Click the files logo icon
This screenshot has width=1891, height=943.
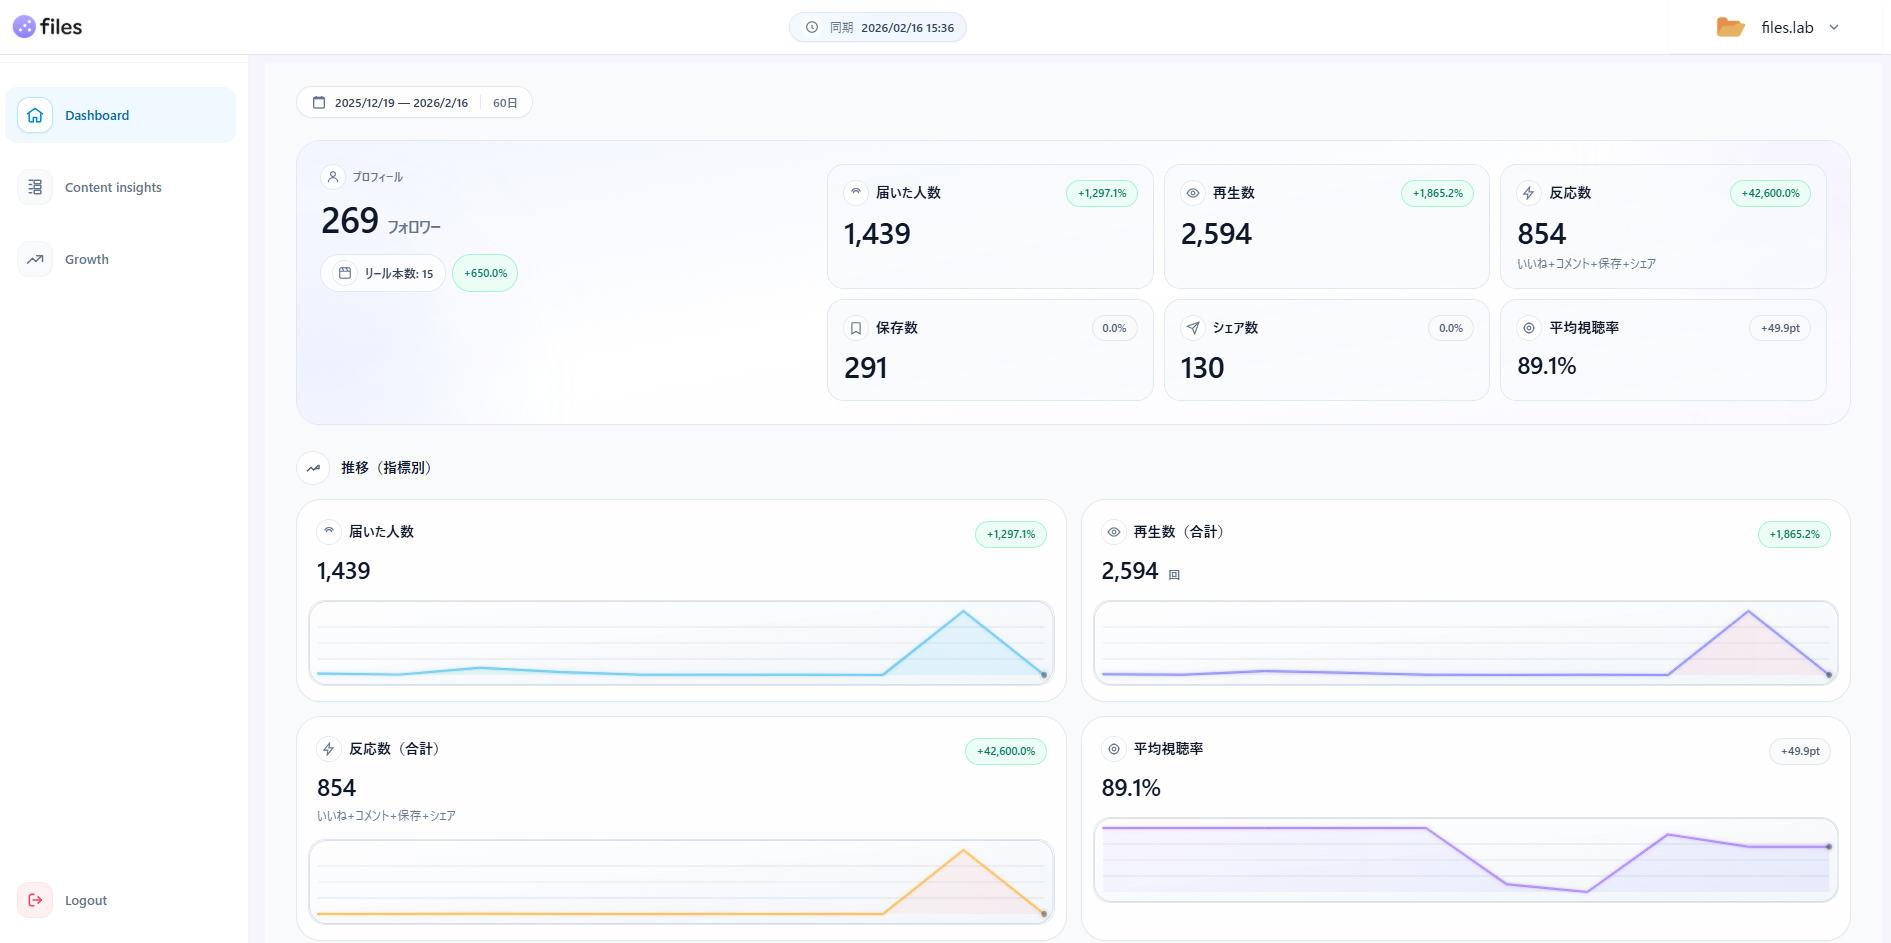point(24,27)
